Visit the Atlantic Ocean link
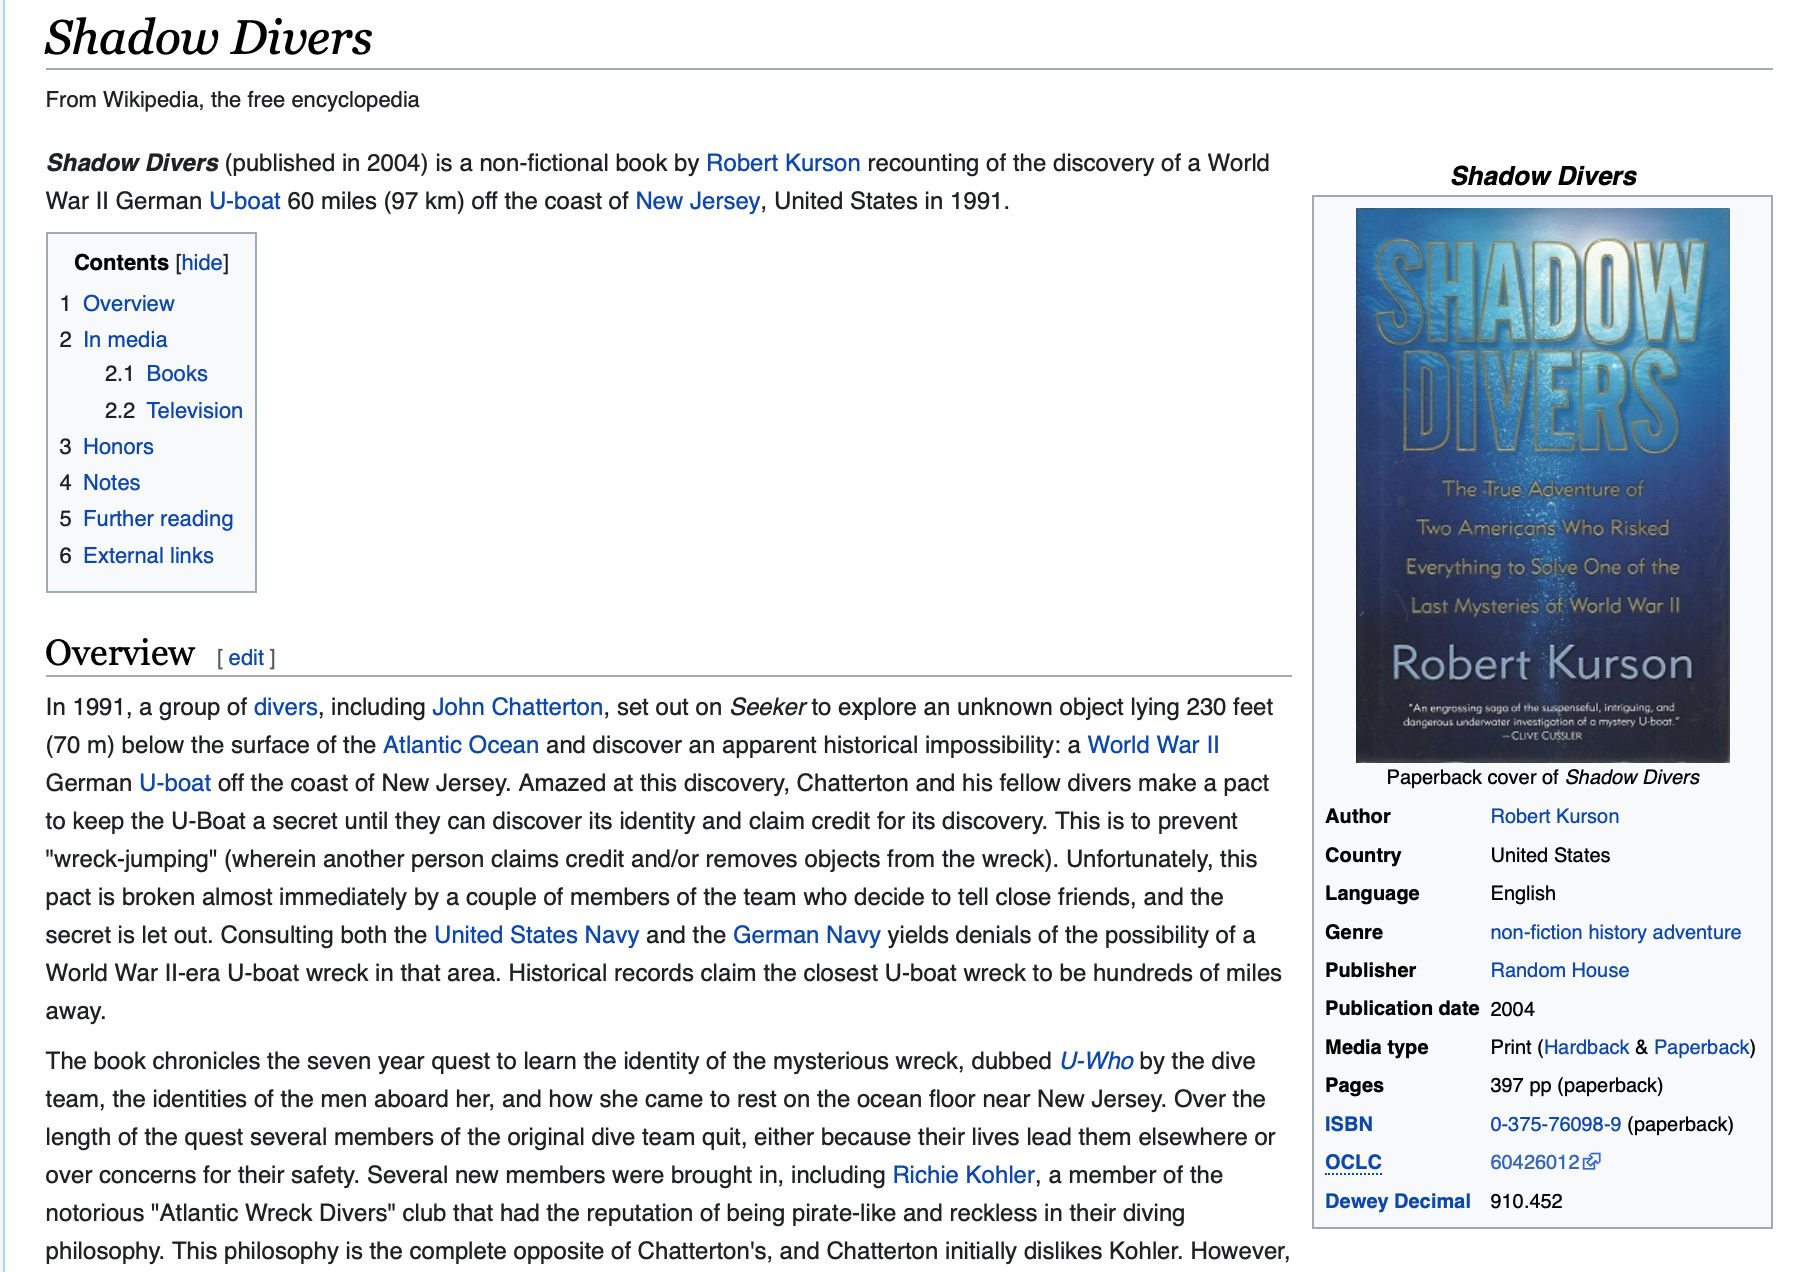 461,745
